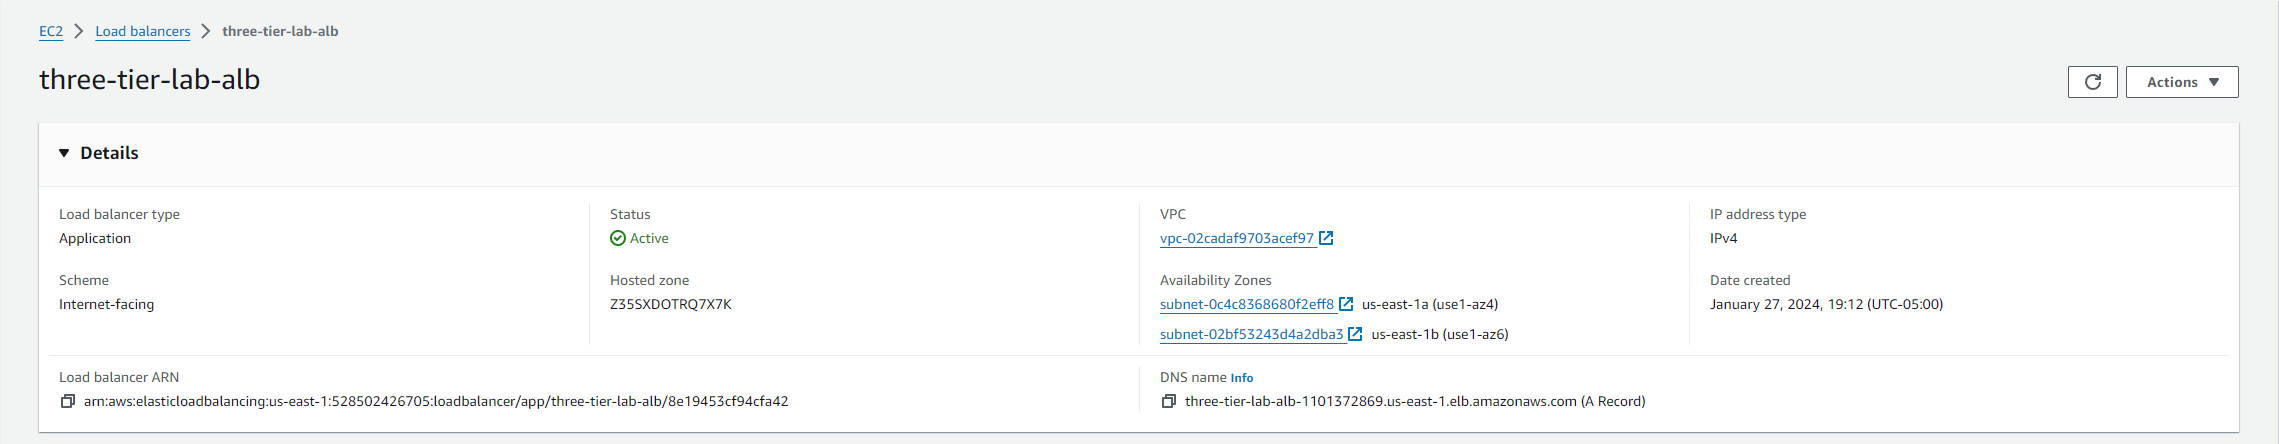Click hosted zone ID Z35SXDOTRQ7X7K

[x=670, y=304]
